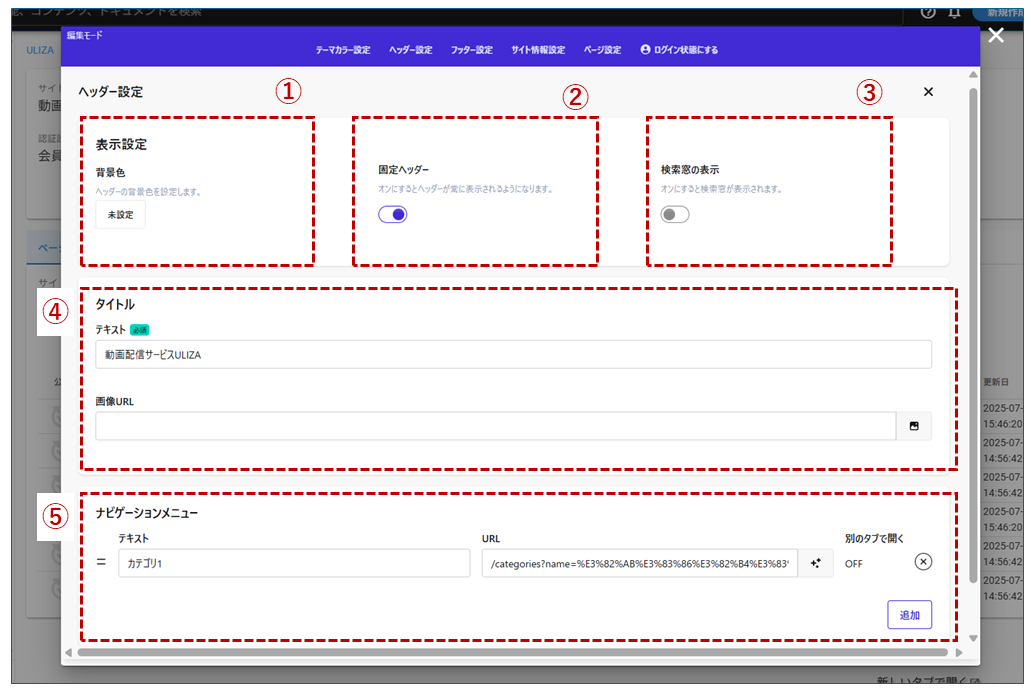Enable the 検索窓の表示 toggle
Image resolution: width=1031 pixels, height=691 pixels.
click(675, 214)
